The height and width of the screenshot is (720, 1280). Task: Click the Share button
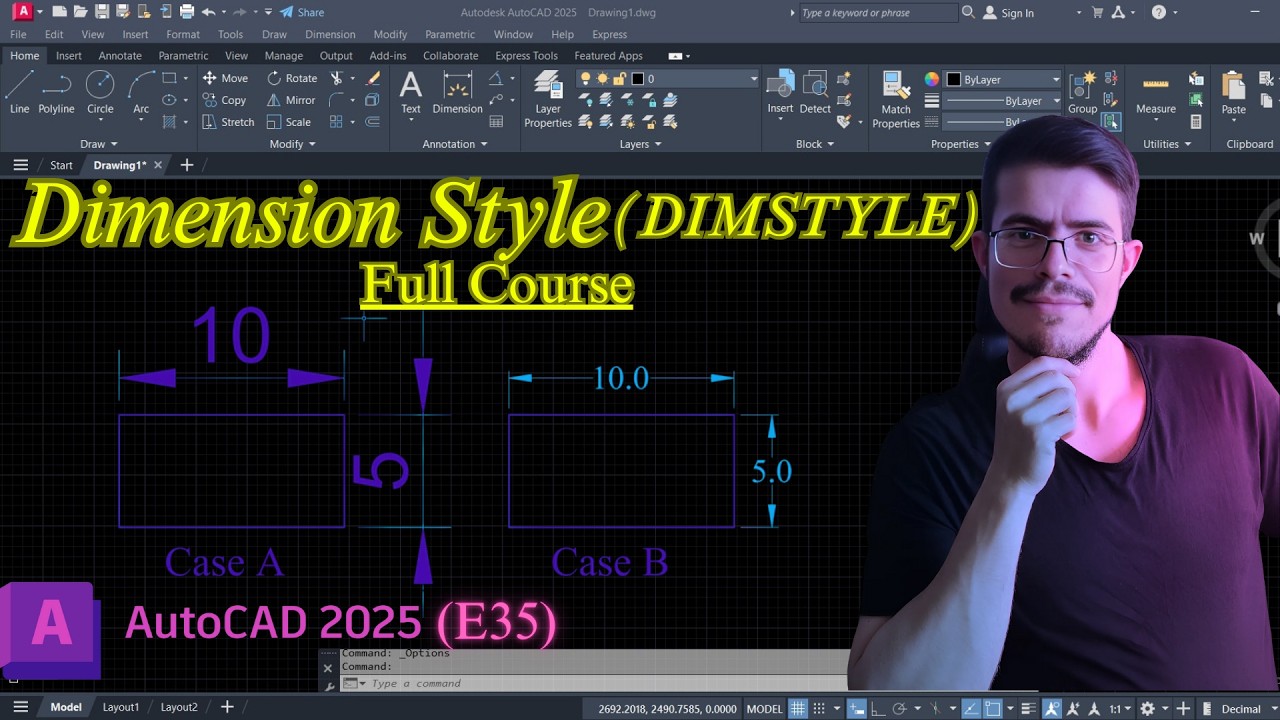(301, 12)
